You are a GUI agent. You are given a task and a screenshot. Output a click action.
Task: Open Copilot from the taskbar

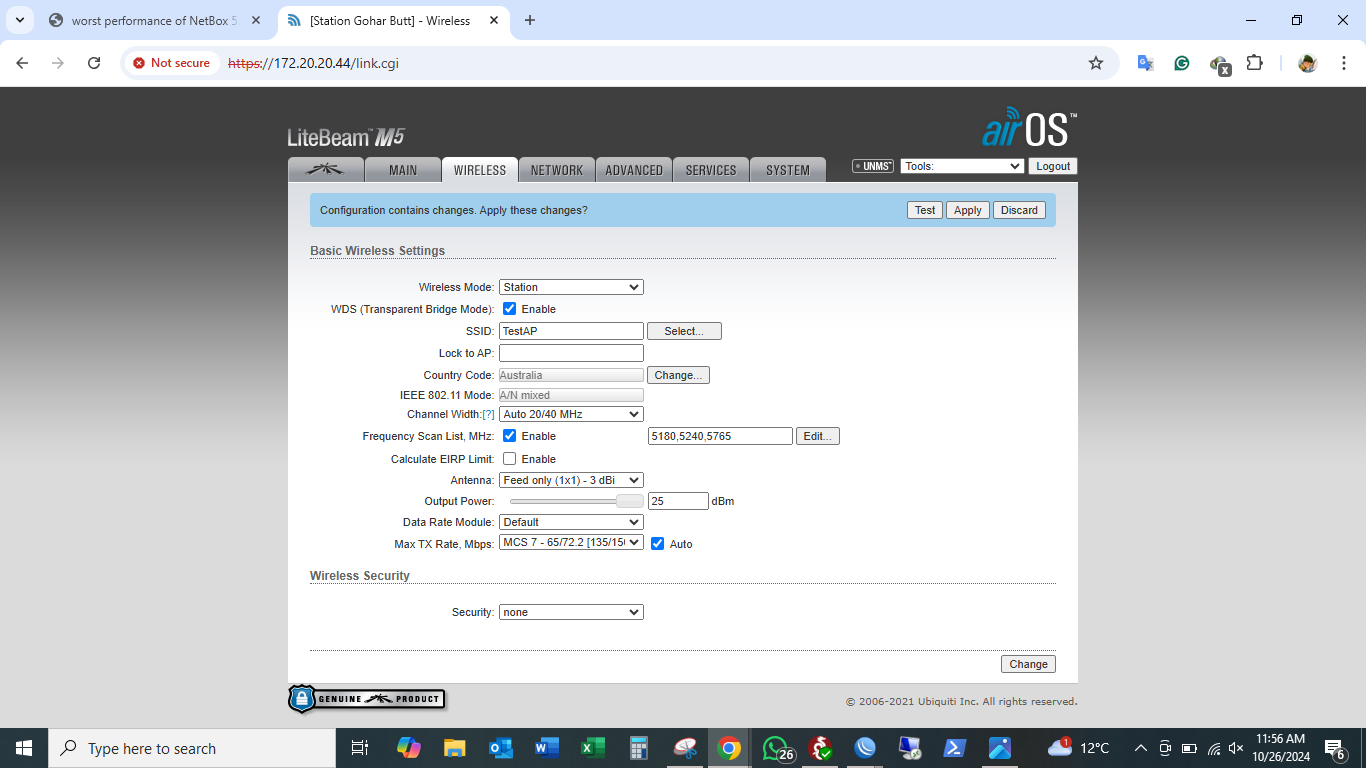409,748
